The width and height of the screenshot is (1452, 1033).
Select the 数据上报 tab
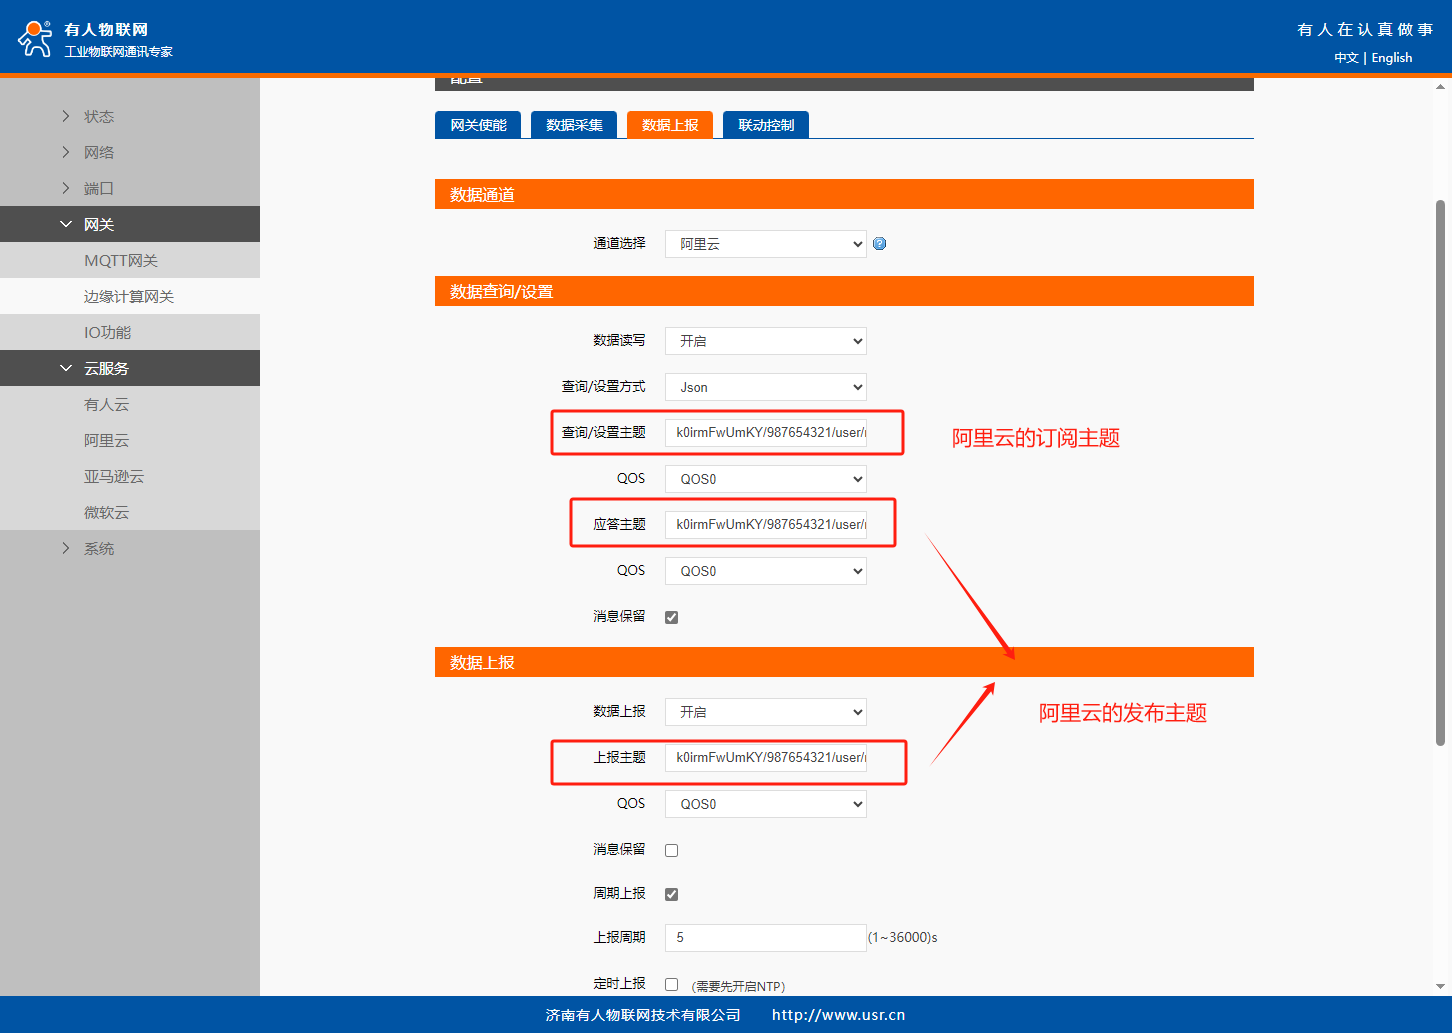point(670,125)
